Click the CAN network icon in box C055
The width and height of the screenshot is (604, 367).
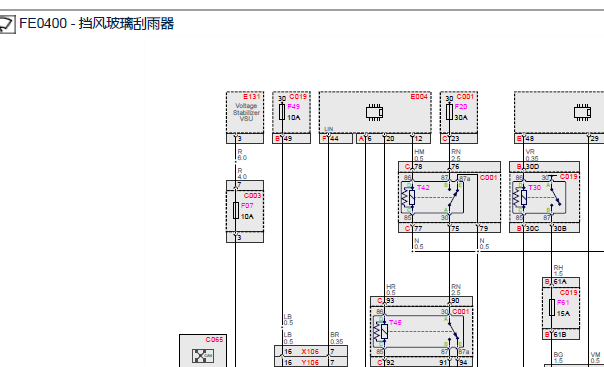click(203, 356)
